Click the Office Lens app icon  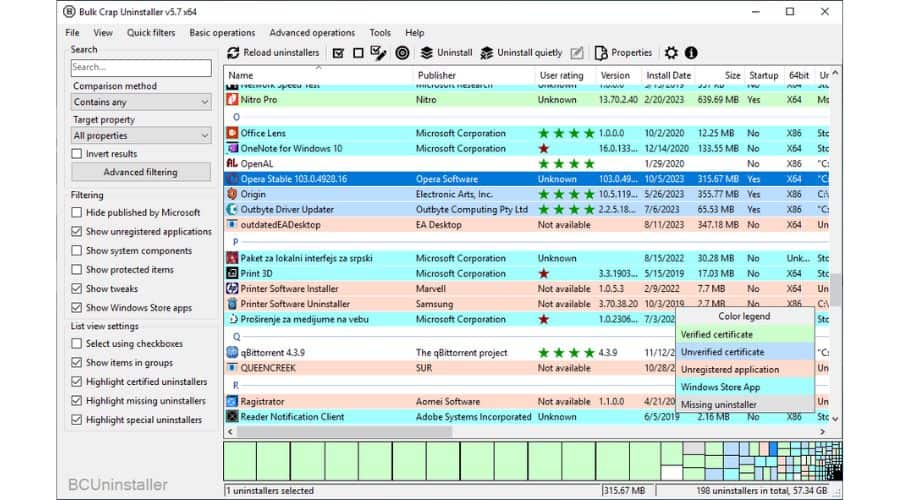pyautogui.click(x=232, y=133)
